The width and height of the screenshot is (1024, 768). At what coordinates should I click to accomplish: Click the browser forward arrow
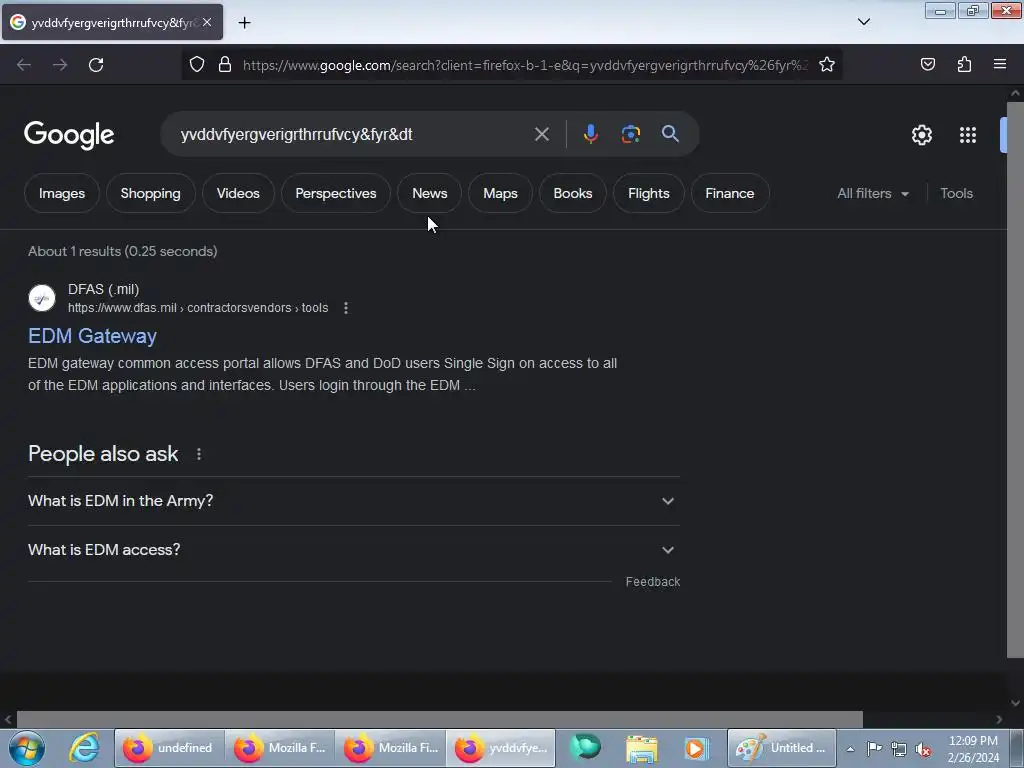pyautogui.click(x=60, y=65)
